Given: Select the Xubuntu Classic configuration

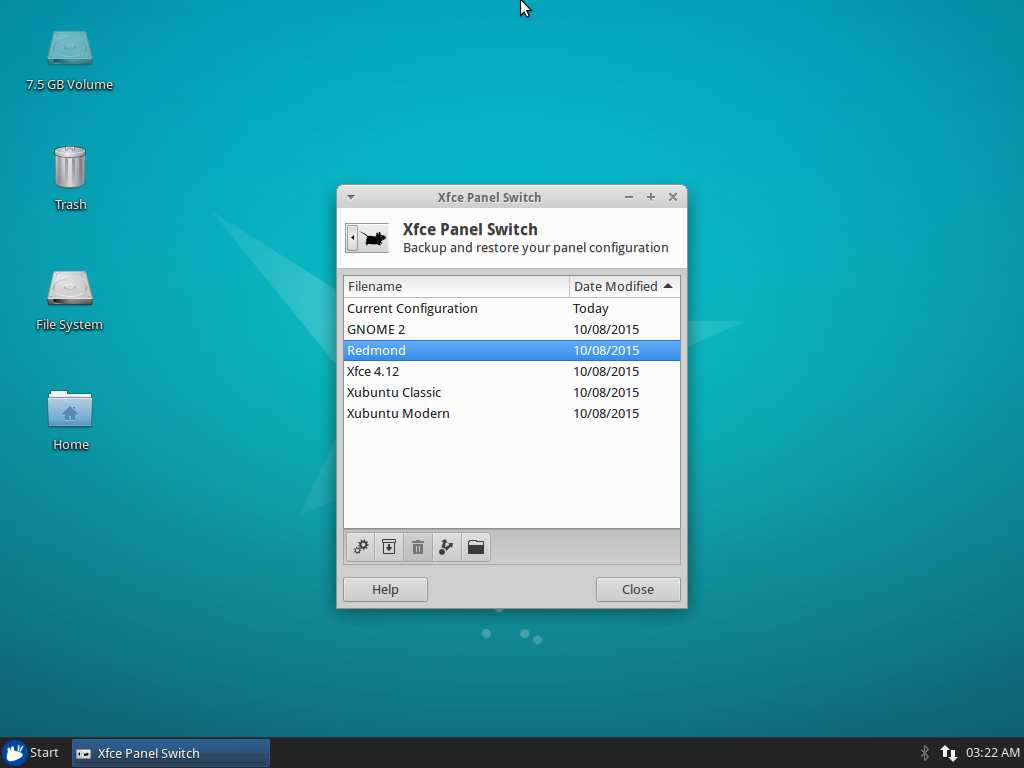Looking at the screenshot, I should (x=394, y=392).
